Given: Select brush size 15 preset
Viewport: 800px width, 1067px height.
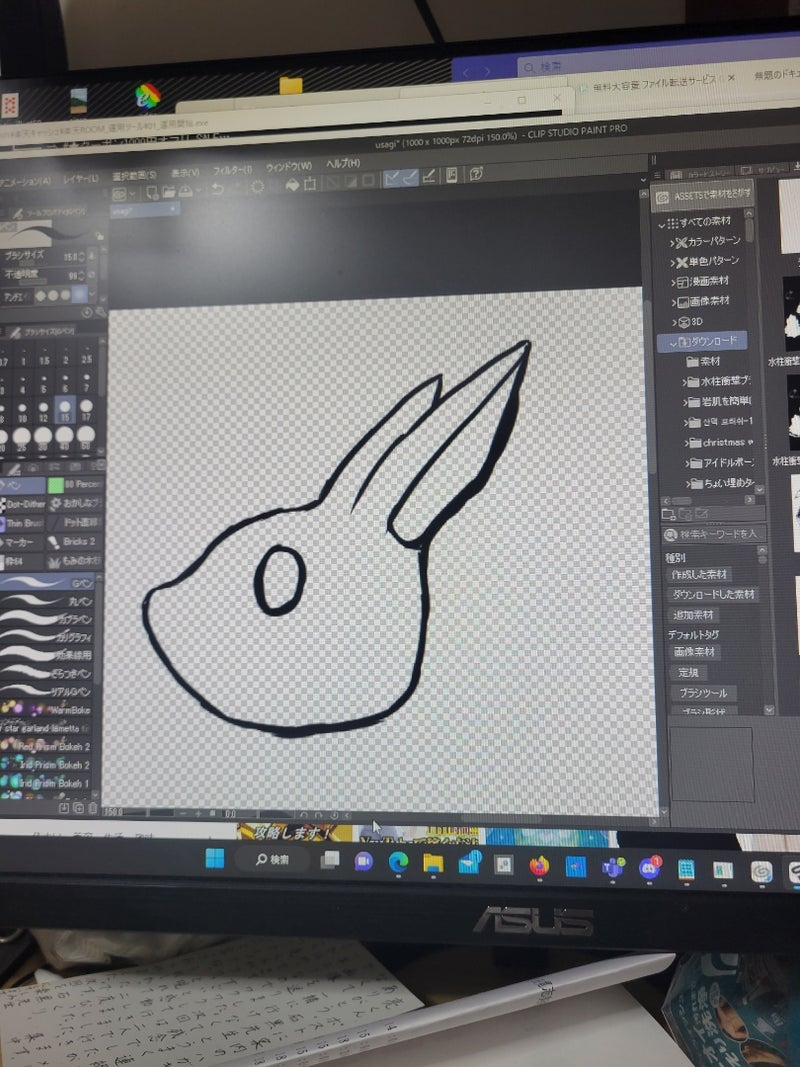Looking at the screenshot, I should [65, 410].
